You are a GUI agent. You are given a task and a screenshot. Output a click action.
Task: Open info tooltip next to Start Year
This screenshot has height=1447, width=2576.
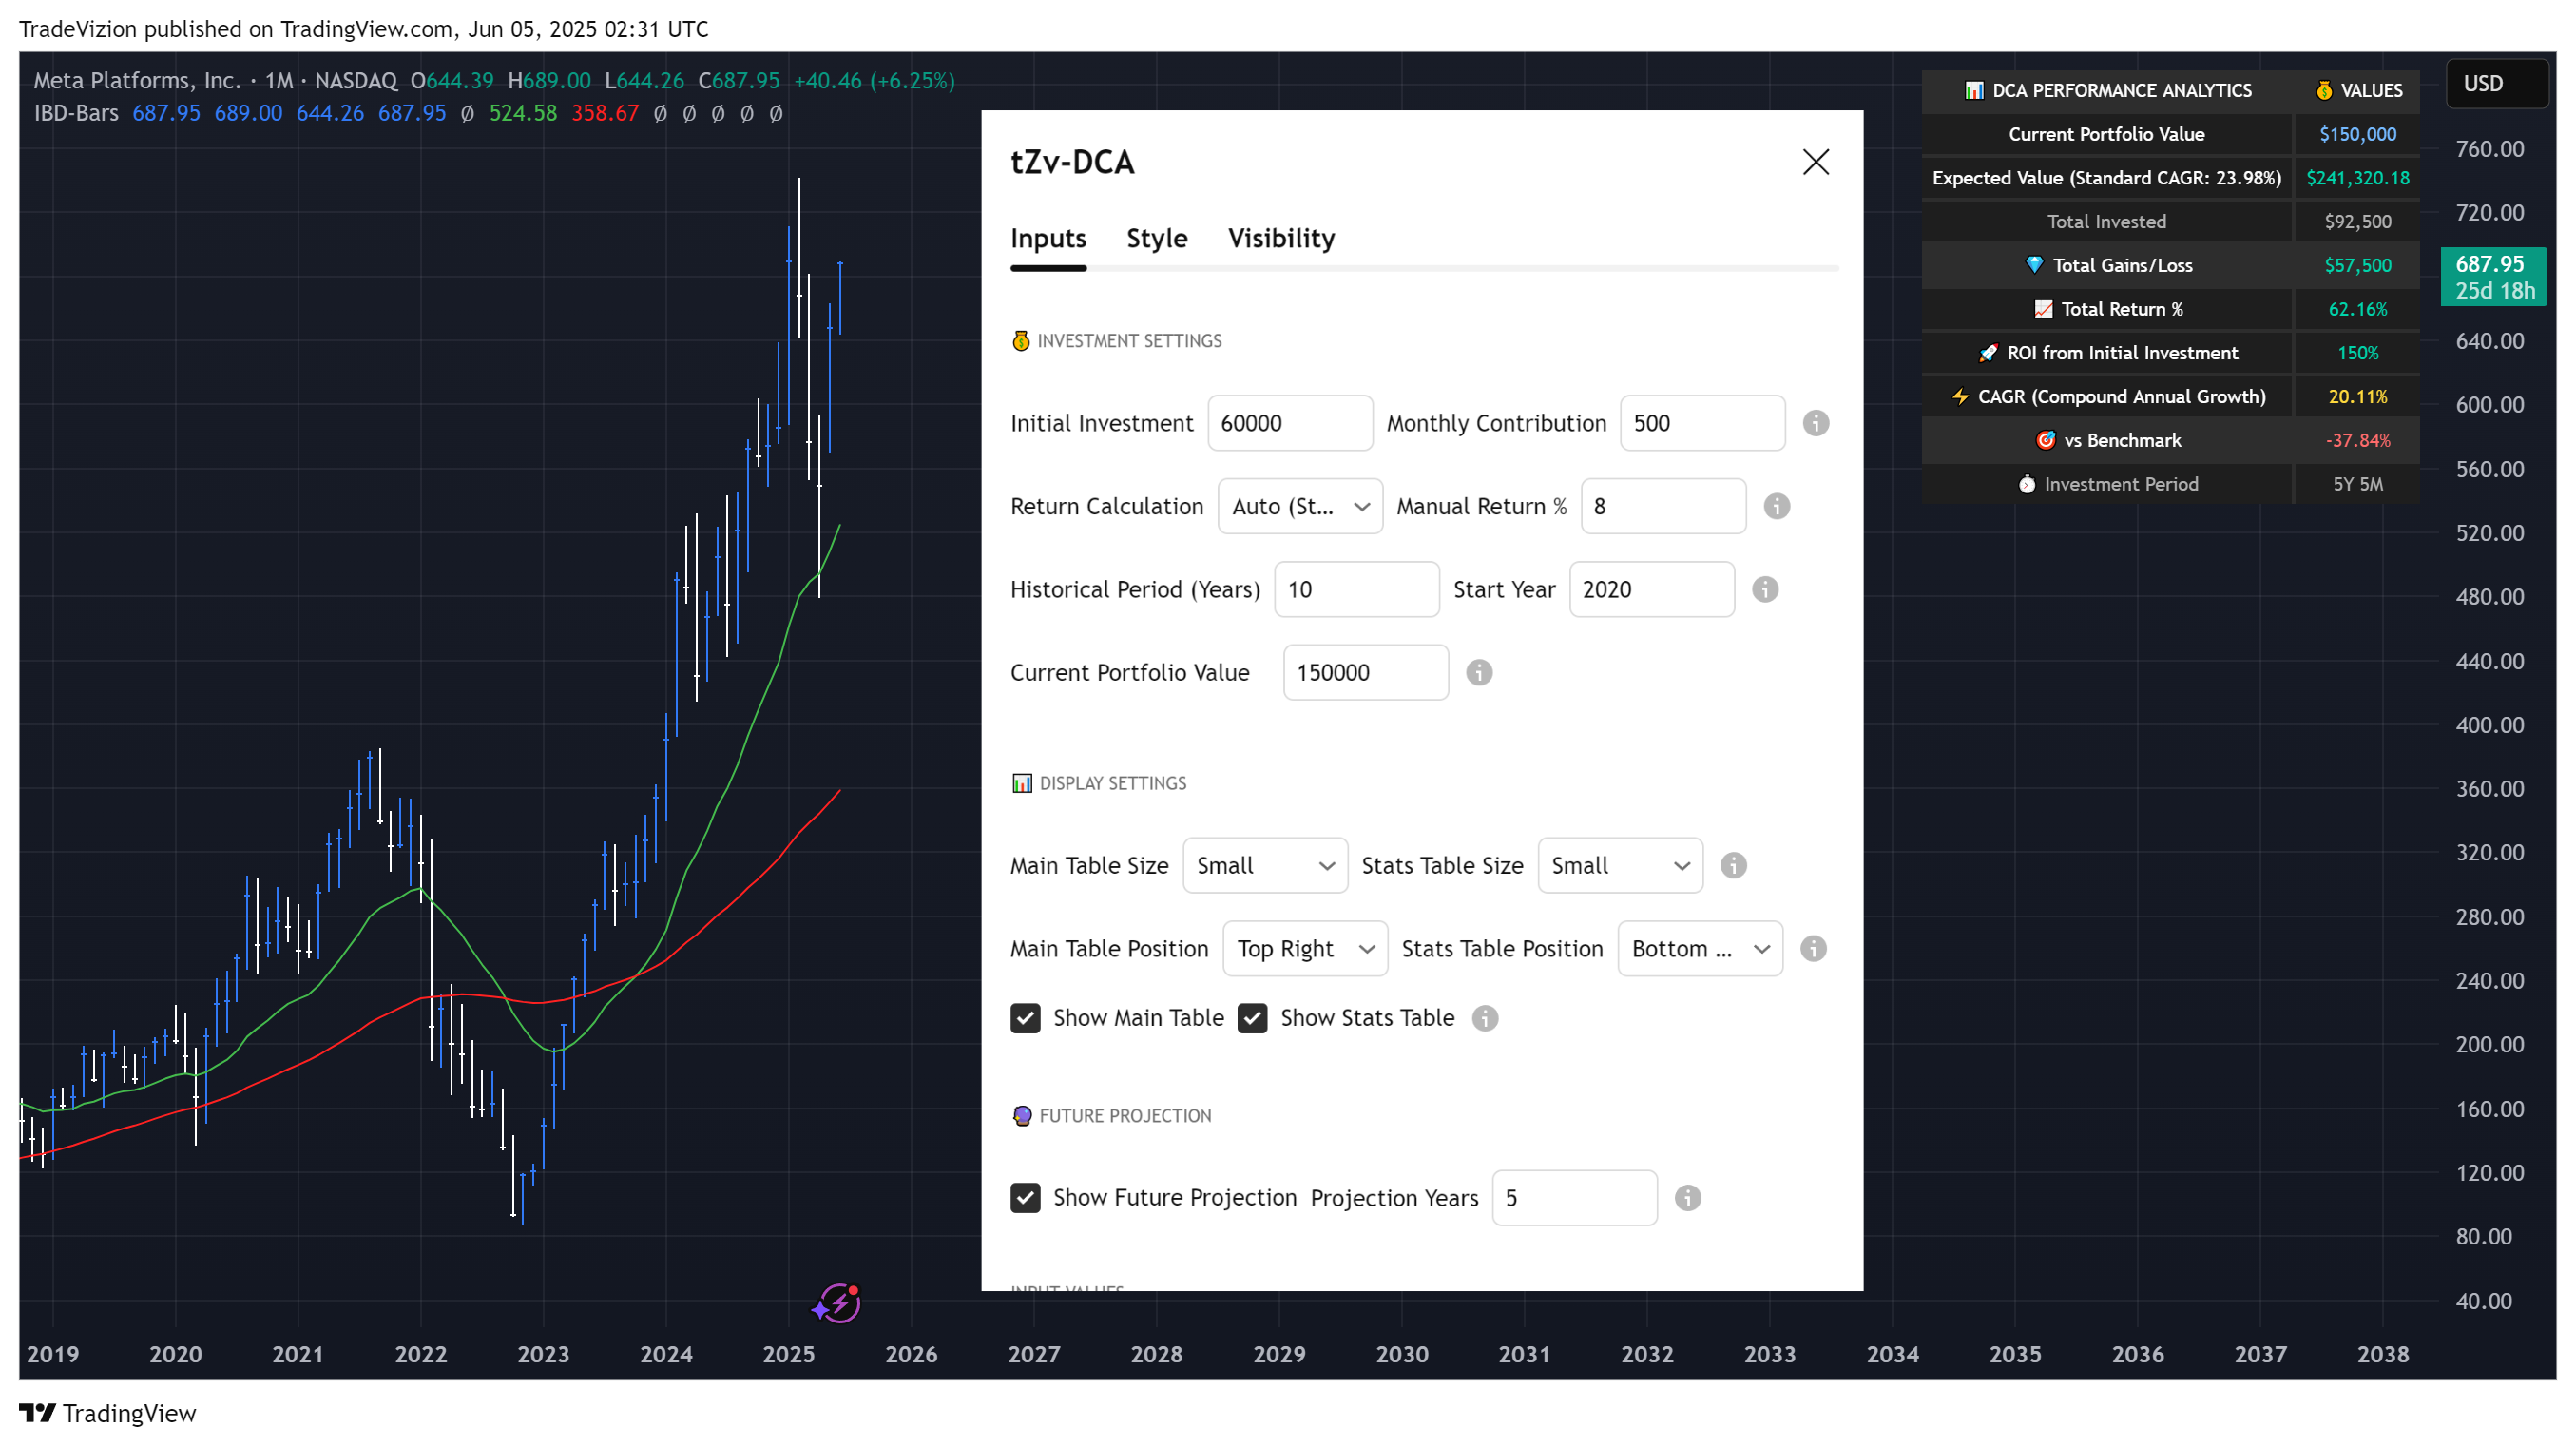1765,589
